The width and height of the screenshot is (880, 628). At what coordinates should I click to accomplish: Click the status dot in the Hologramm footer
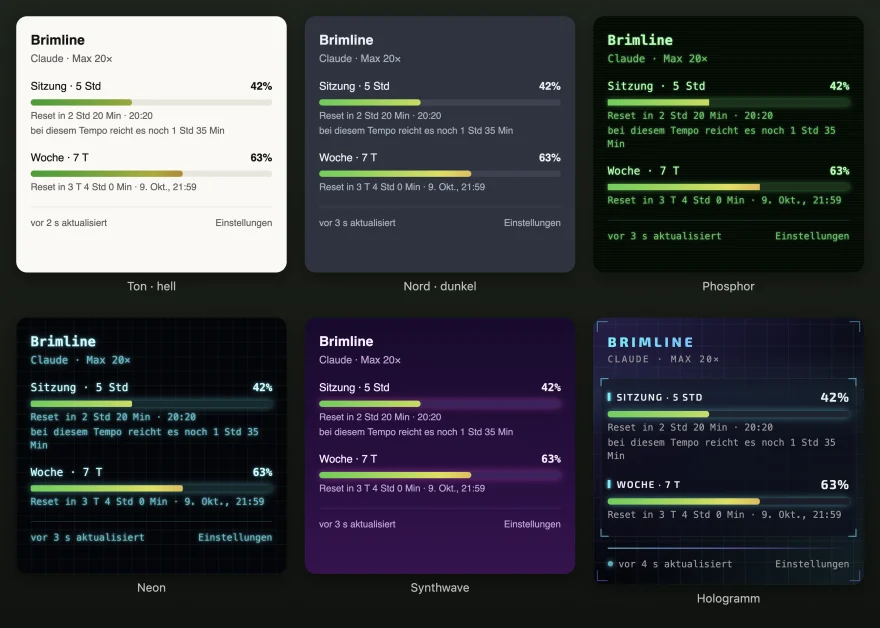point(610,564)
